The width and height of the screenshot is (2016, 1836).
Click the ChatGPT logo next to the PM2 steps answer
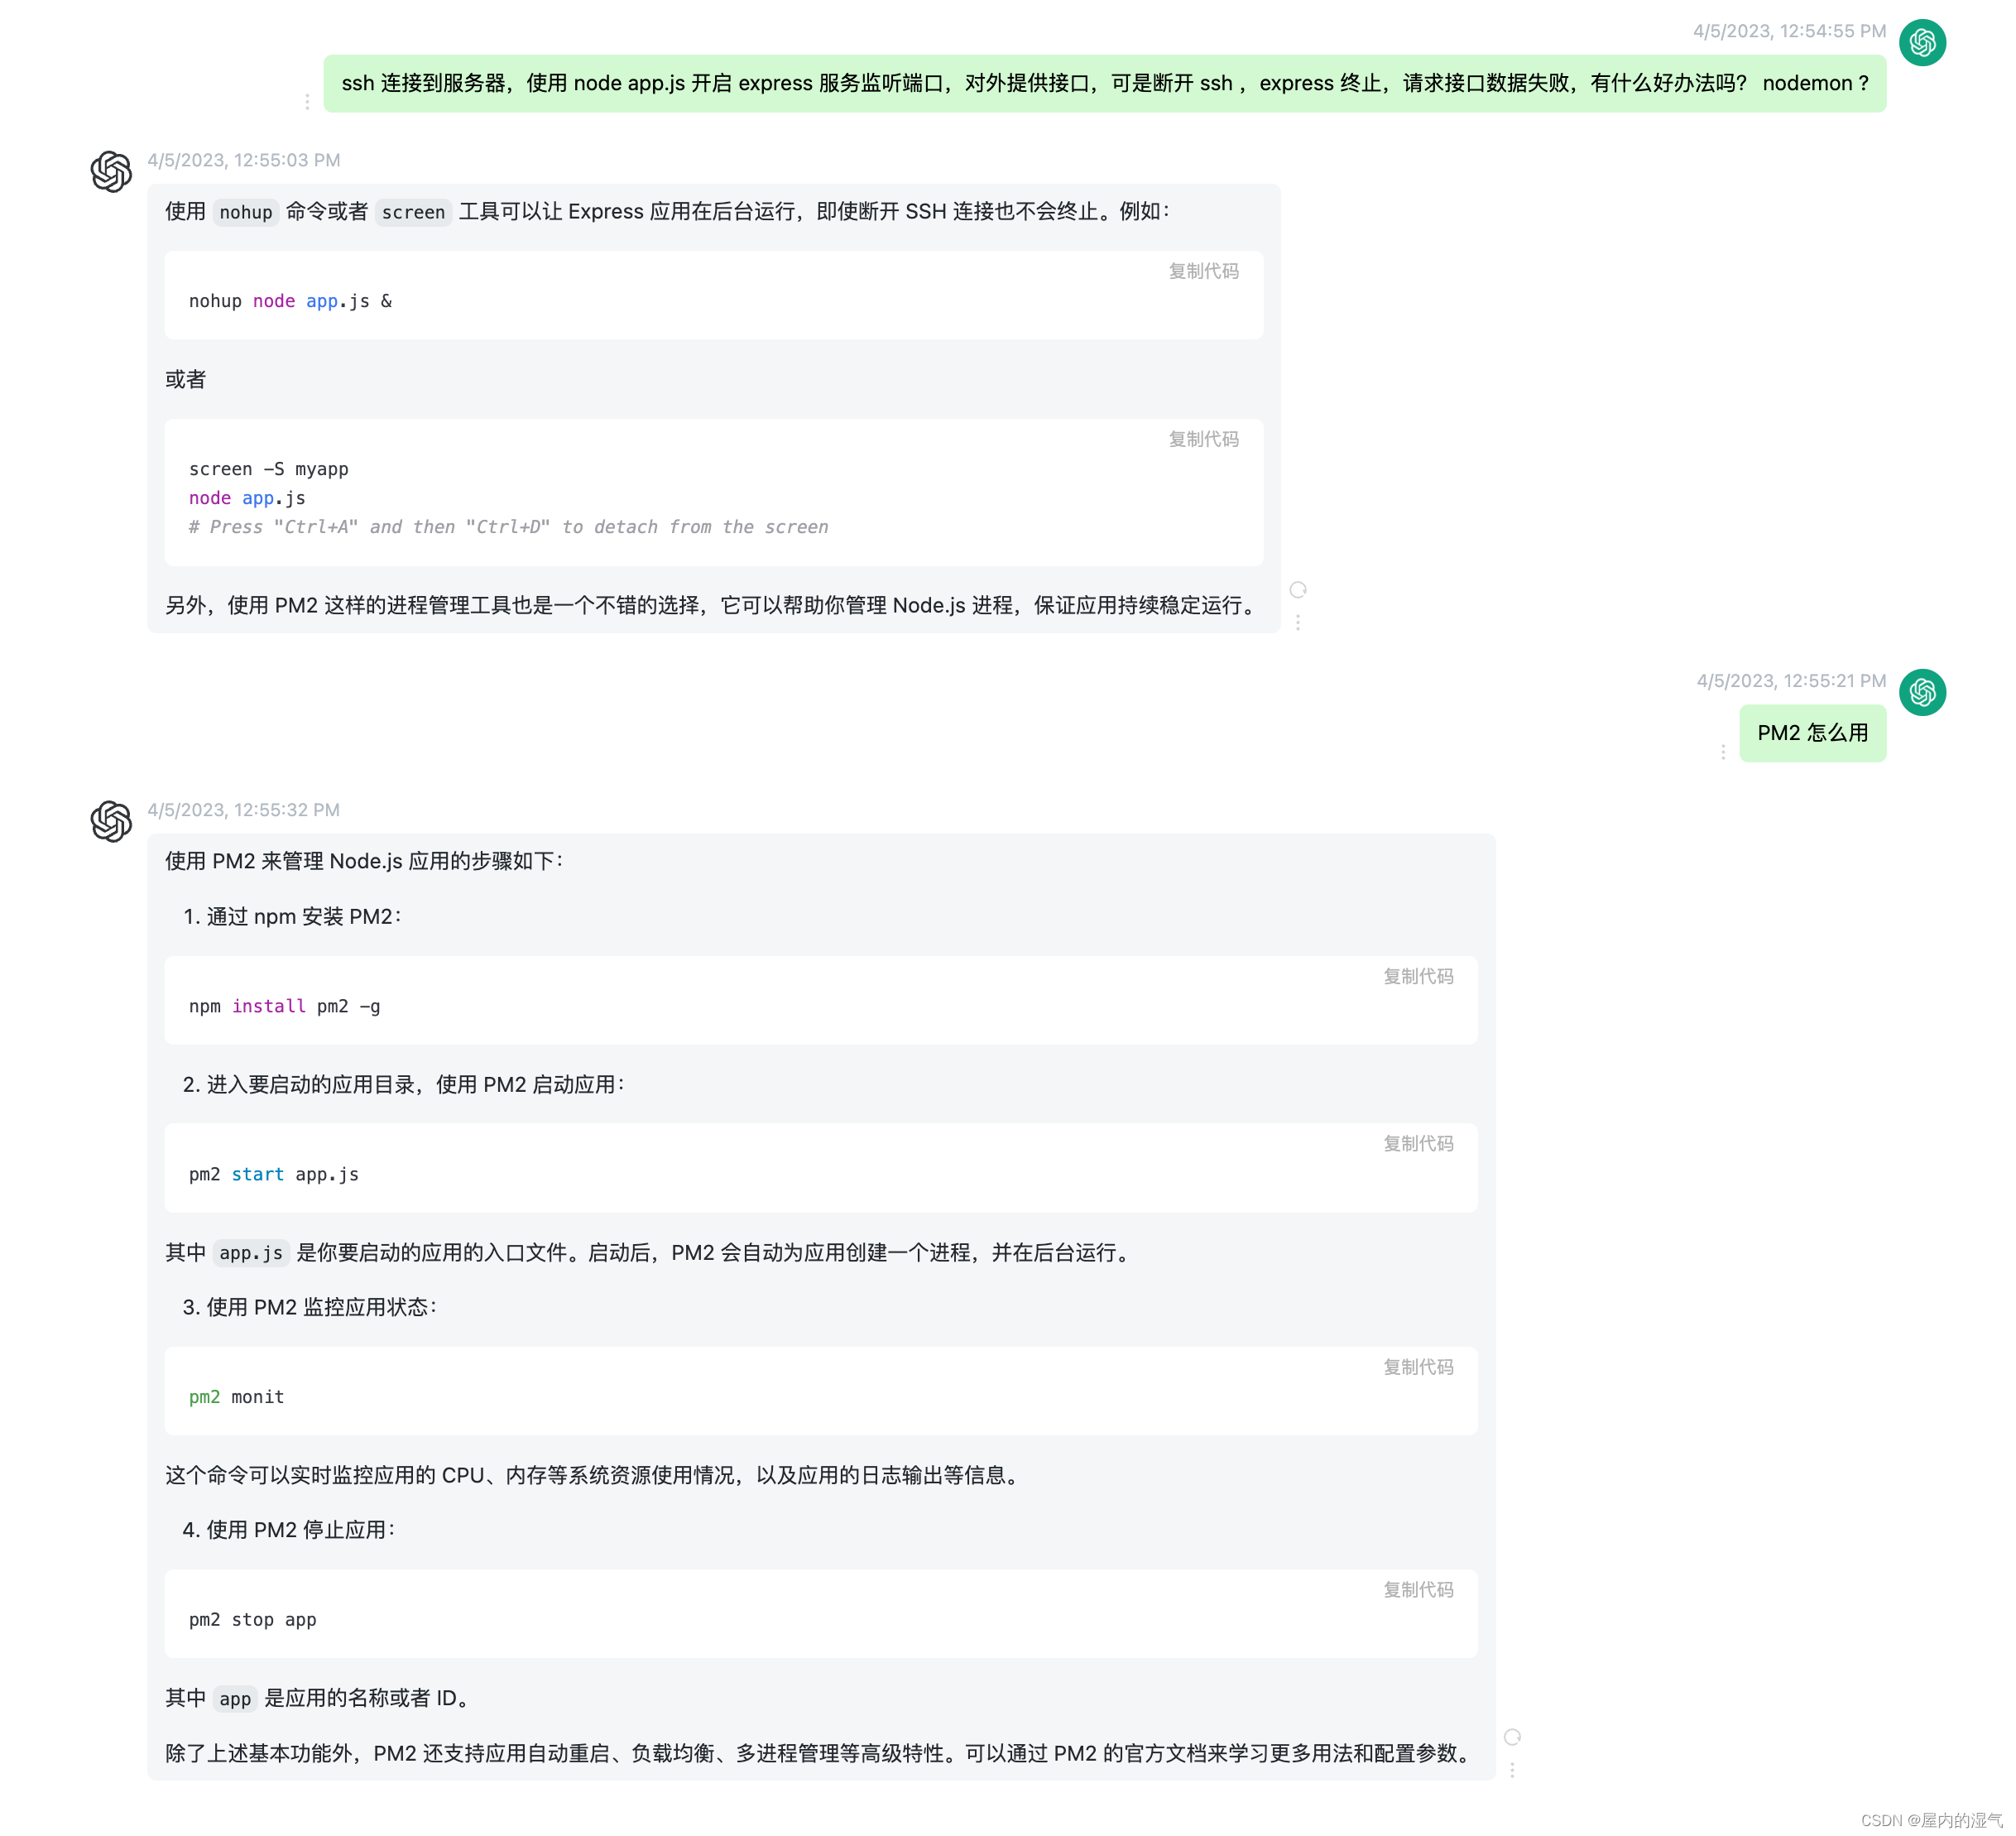pos(111,821)
